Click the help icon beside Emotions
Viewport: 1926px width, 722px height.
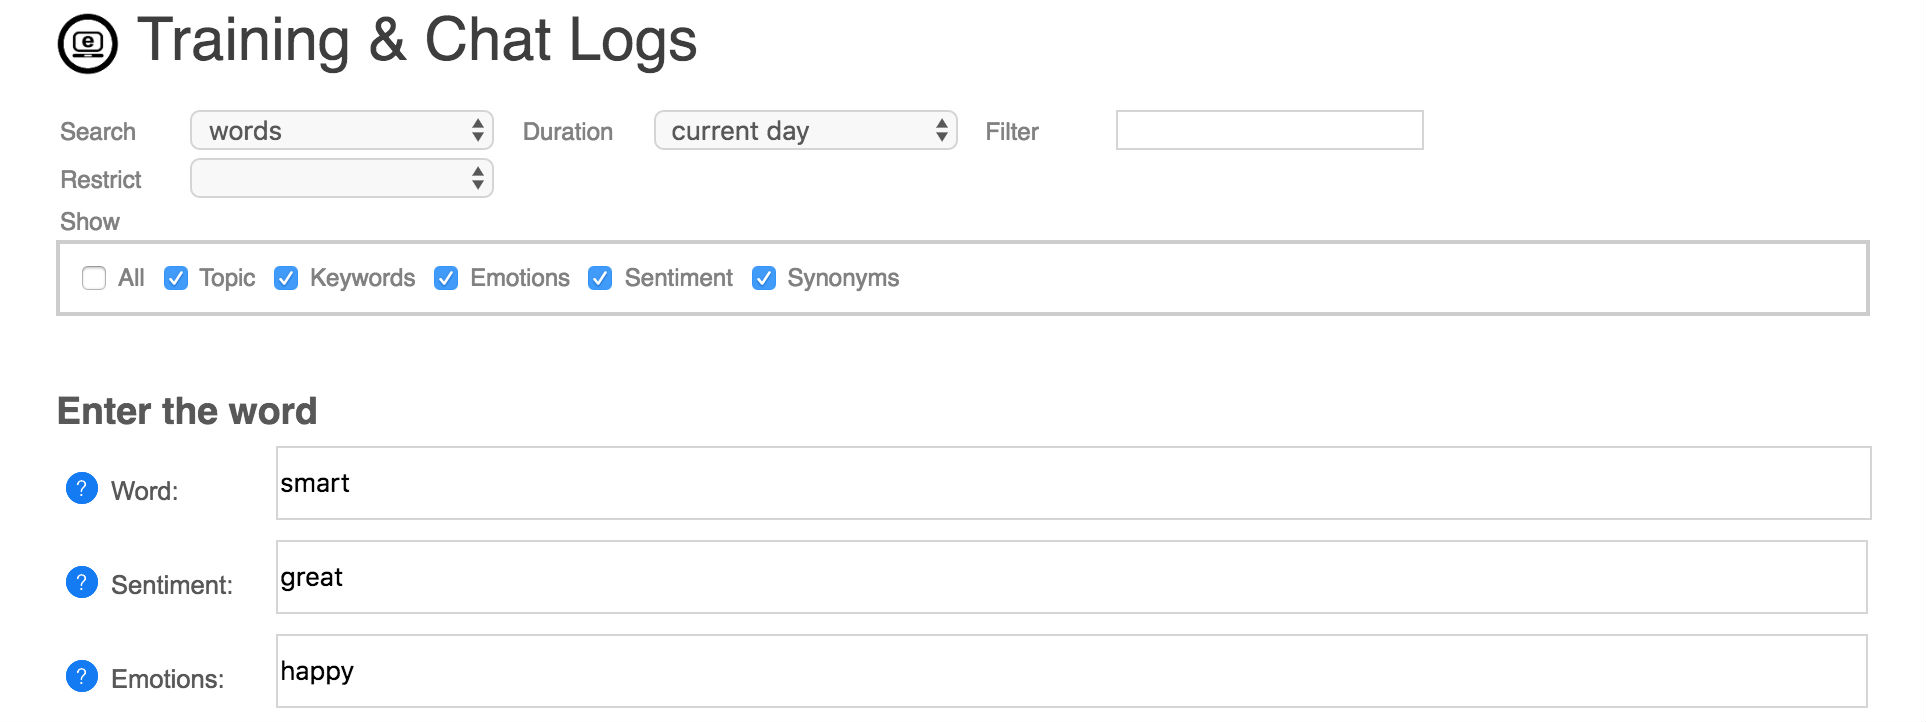pyautogui.click(x=82, y=676)
